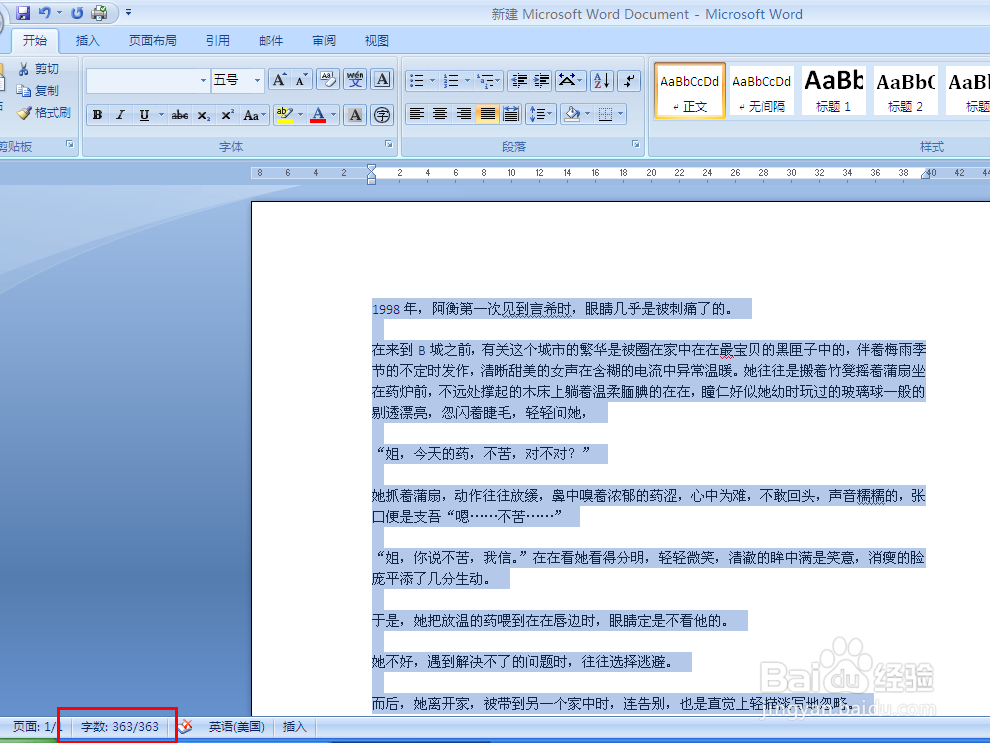Enable subscript formatting

[x=205, y=113]
